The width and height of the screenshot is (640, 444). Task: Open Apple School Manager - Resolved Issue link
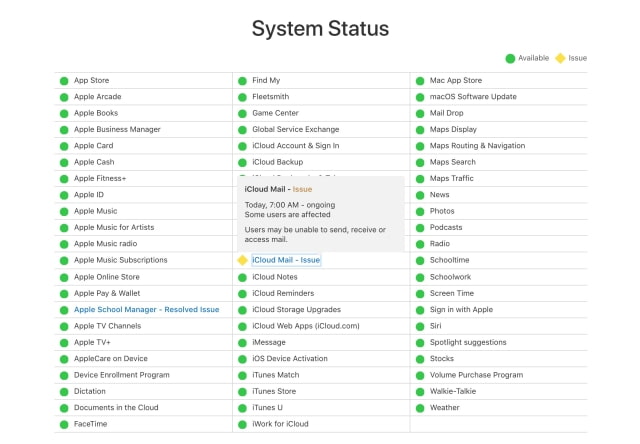pos(147,309)
